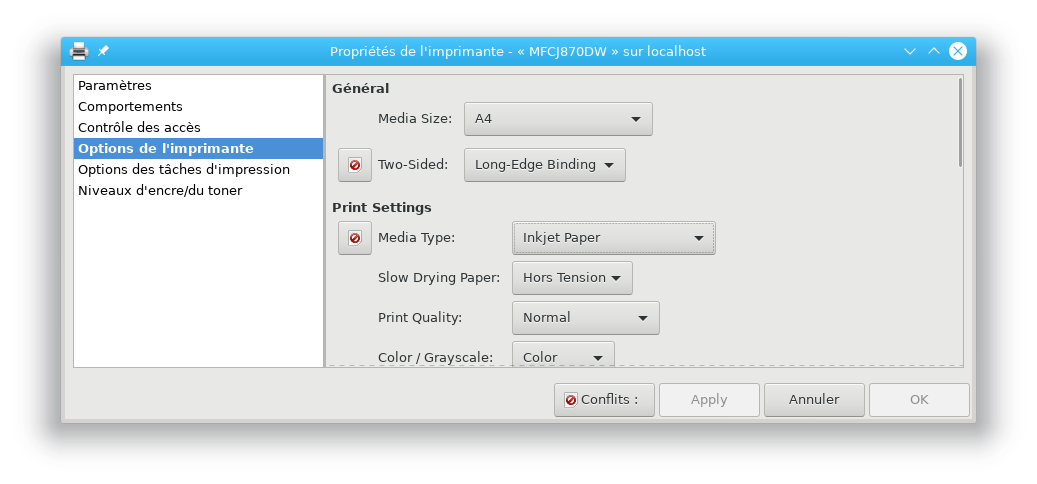Open the Conflits button
The width and height of the screenshot is (1037, 484).
tap(604, 400)
